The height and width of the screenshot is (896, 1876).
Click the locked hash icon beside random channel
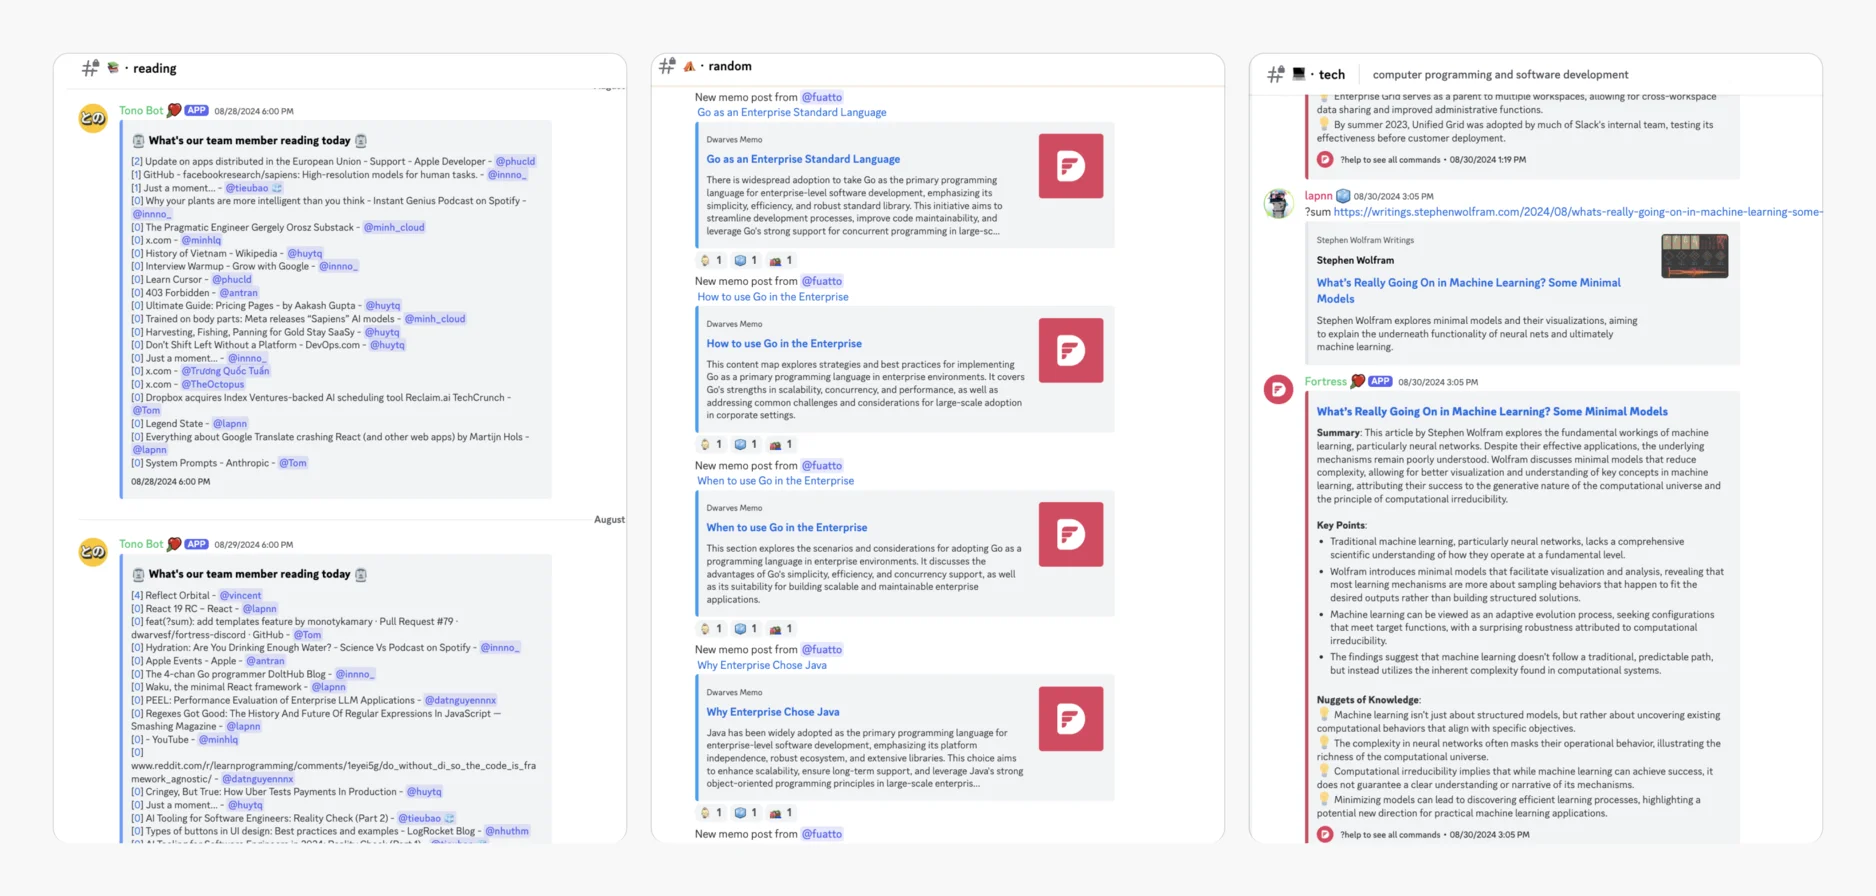[x=667, y=66]
